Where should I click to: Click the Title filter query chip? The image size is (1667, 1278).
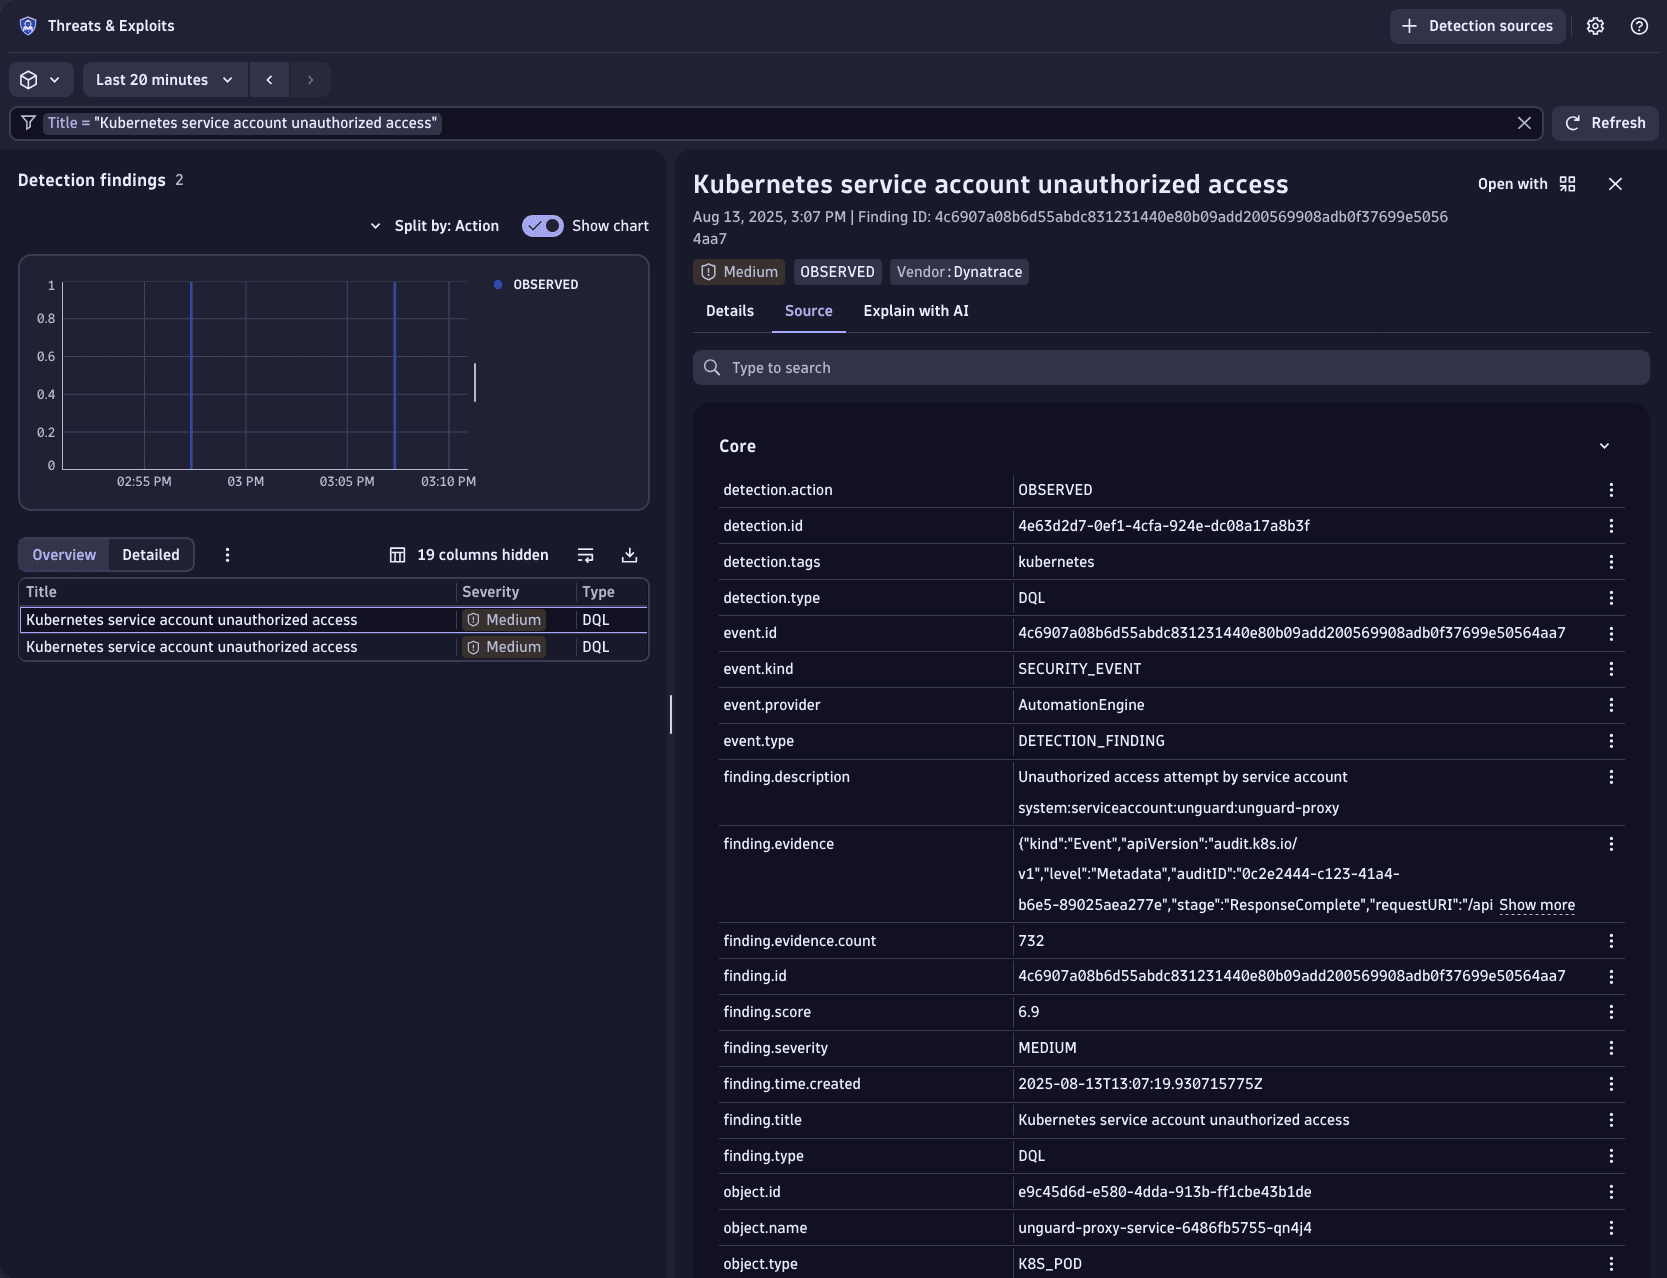[x=243, y=123]
